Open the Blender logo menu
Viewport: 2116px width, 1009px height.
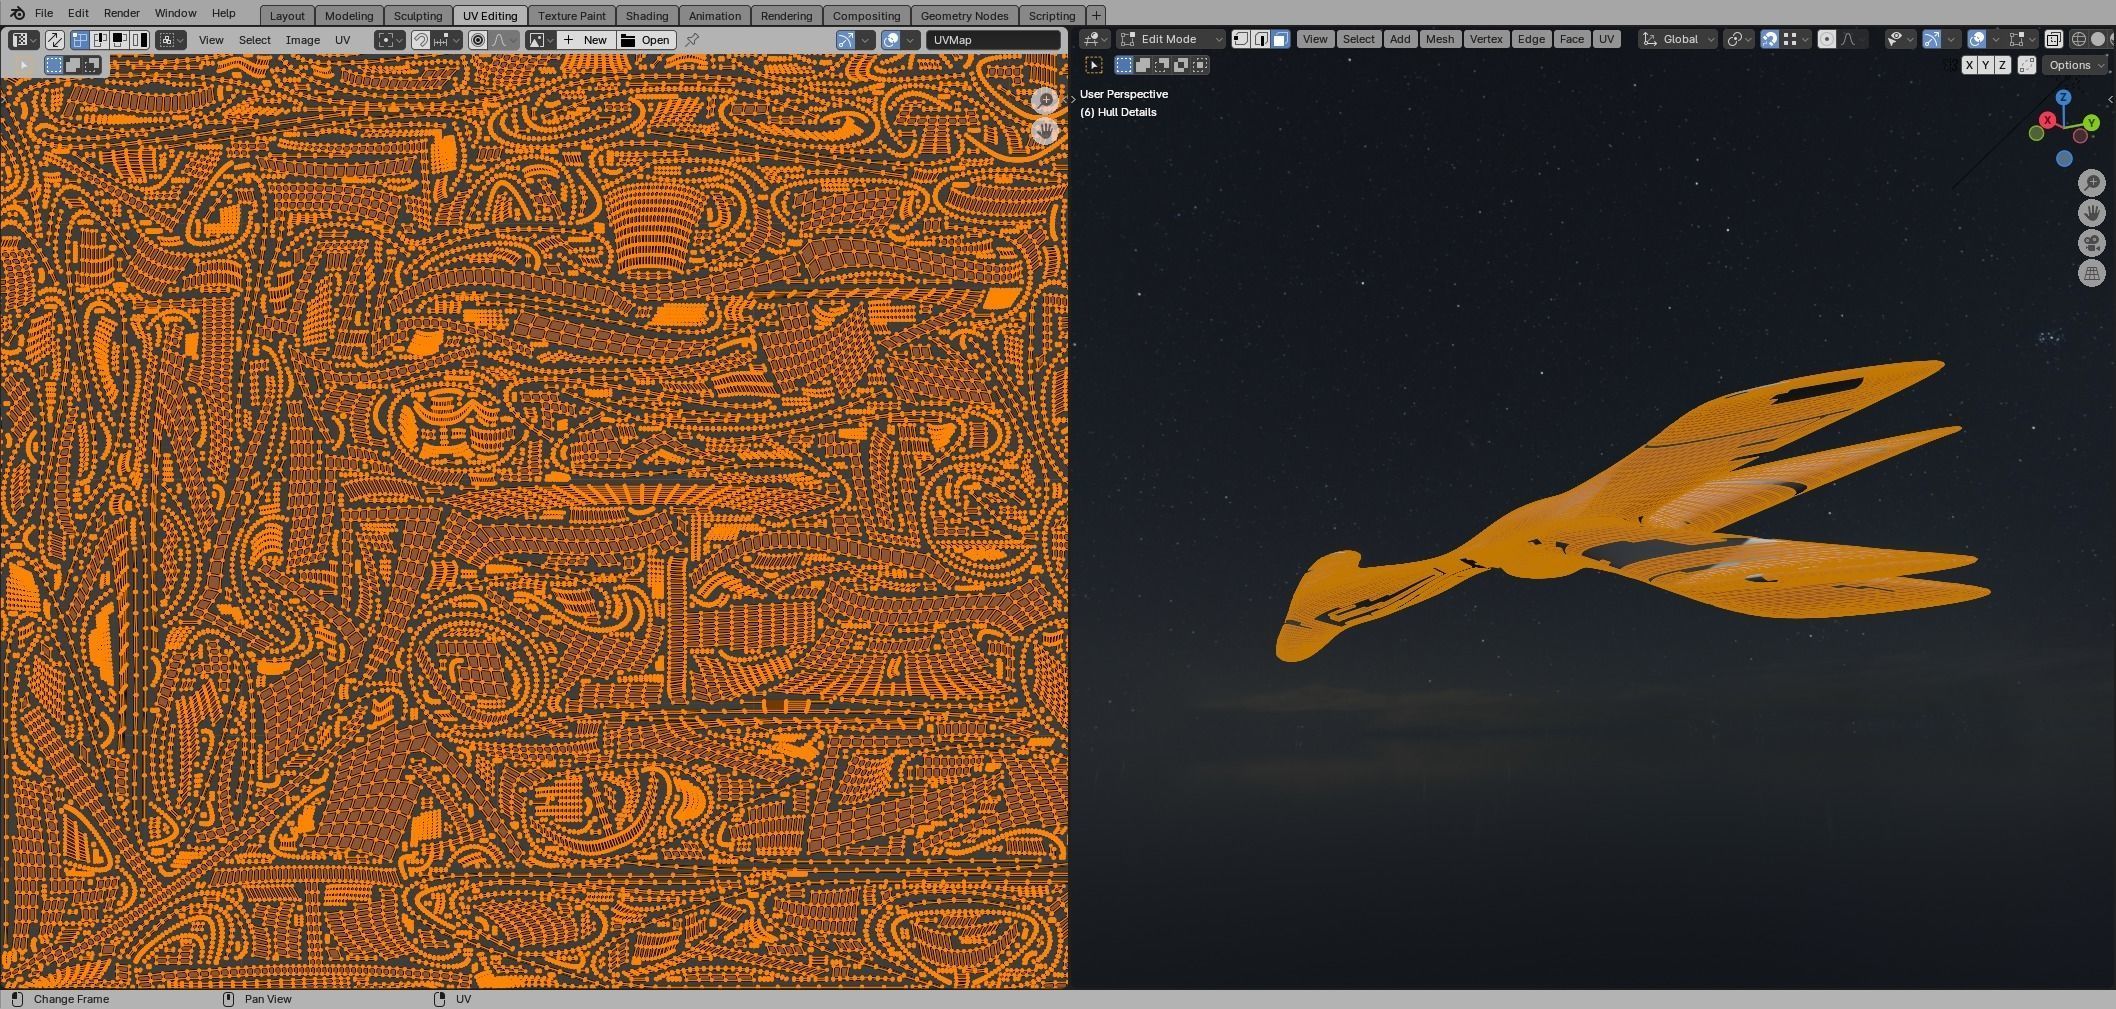17,13
